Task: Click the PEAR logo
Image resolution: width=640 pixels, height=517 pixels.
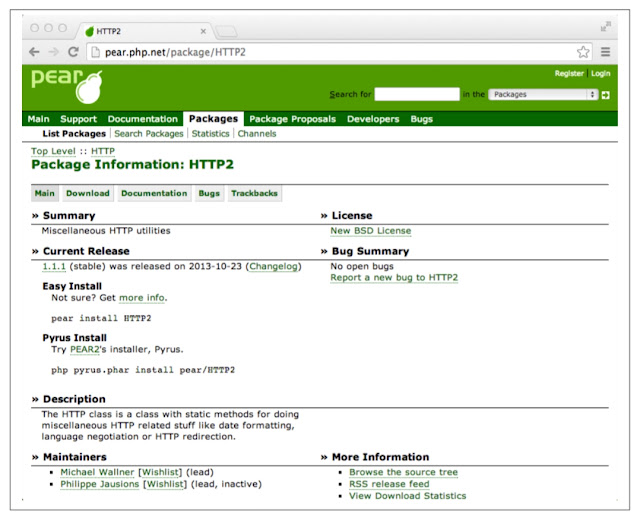Action: pos(67,86)
